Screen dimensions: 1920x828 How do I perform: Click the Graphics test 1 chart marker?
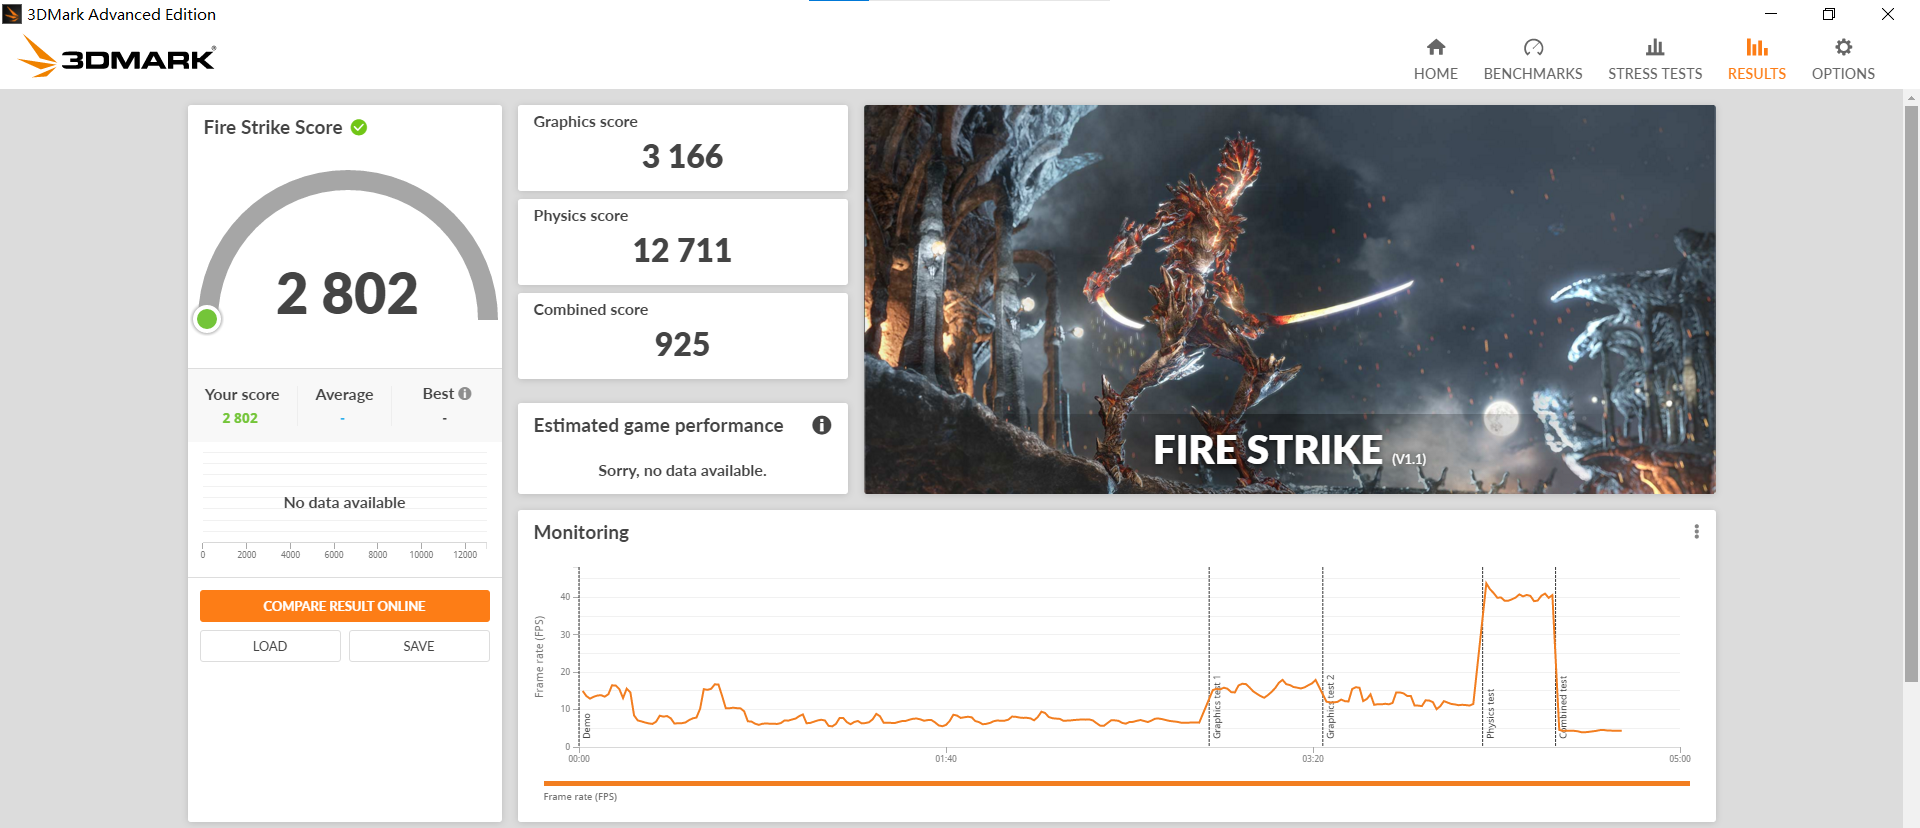(1217, 708)
